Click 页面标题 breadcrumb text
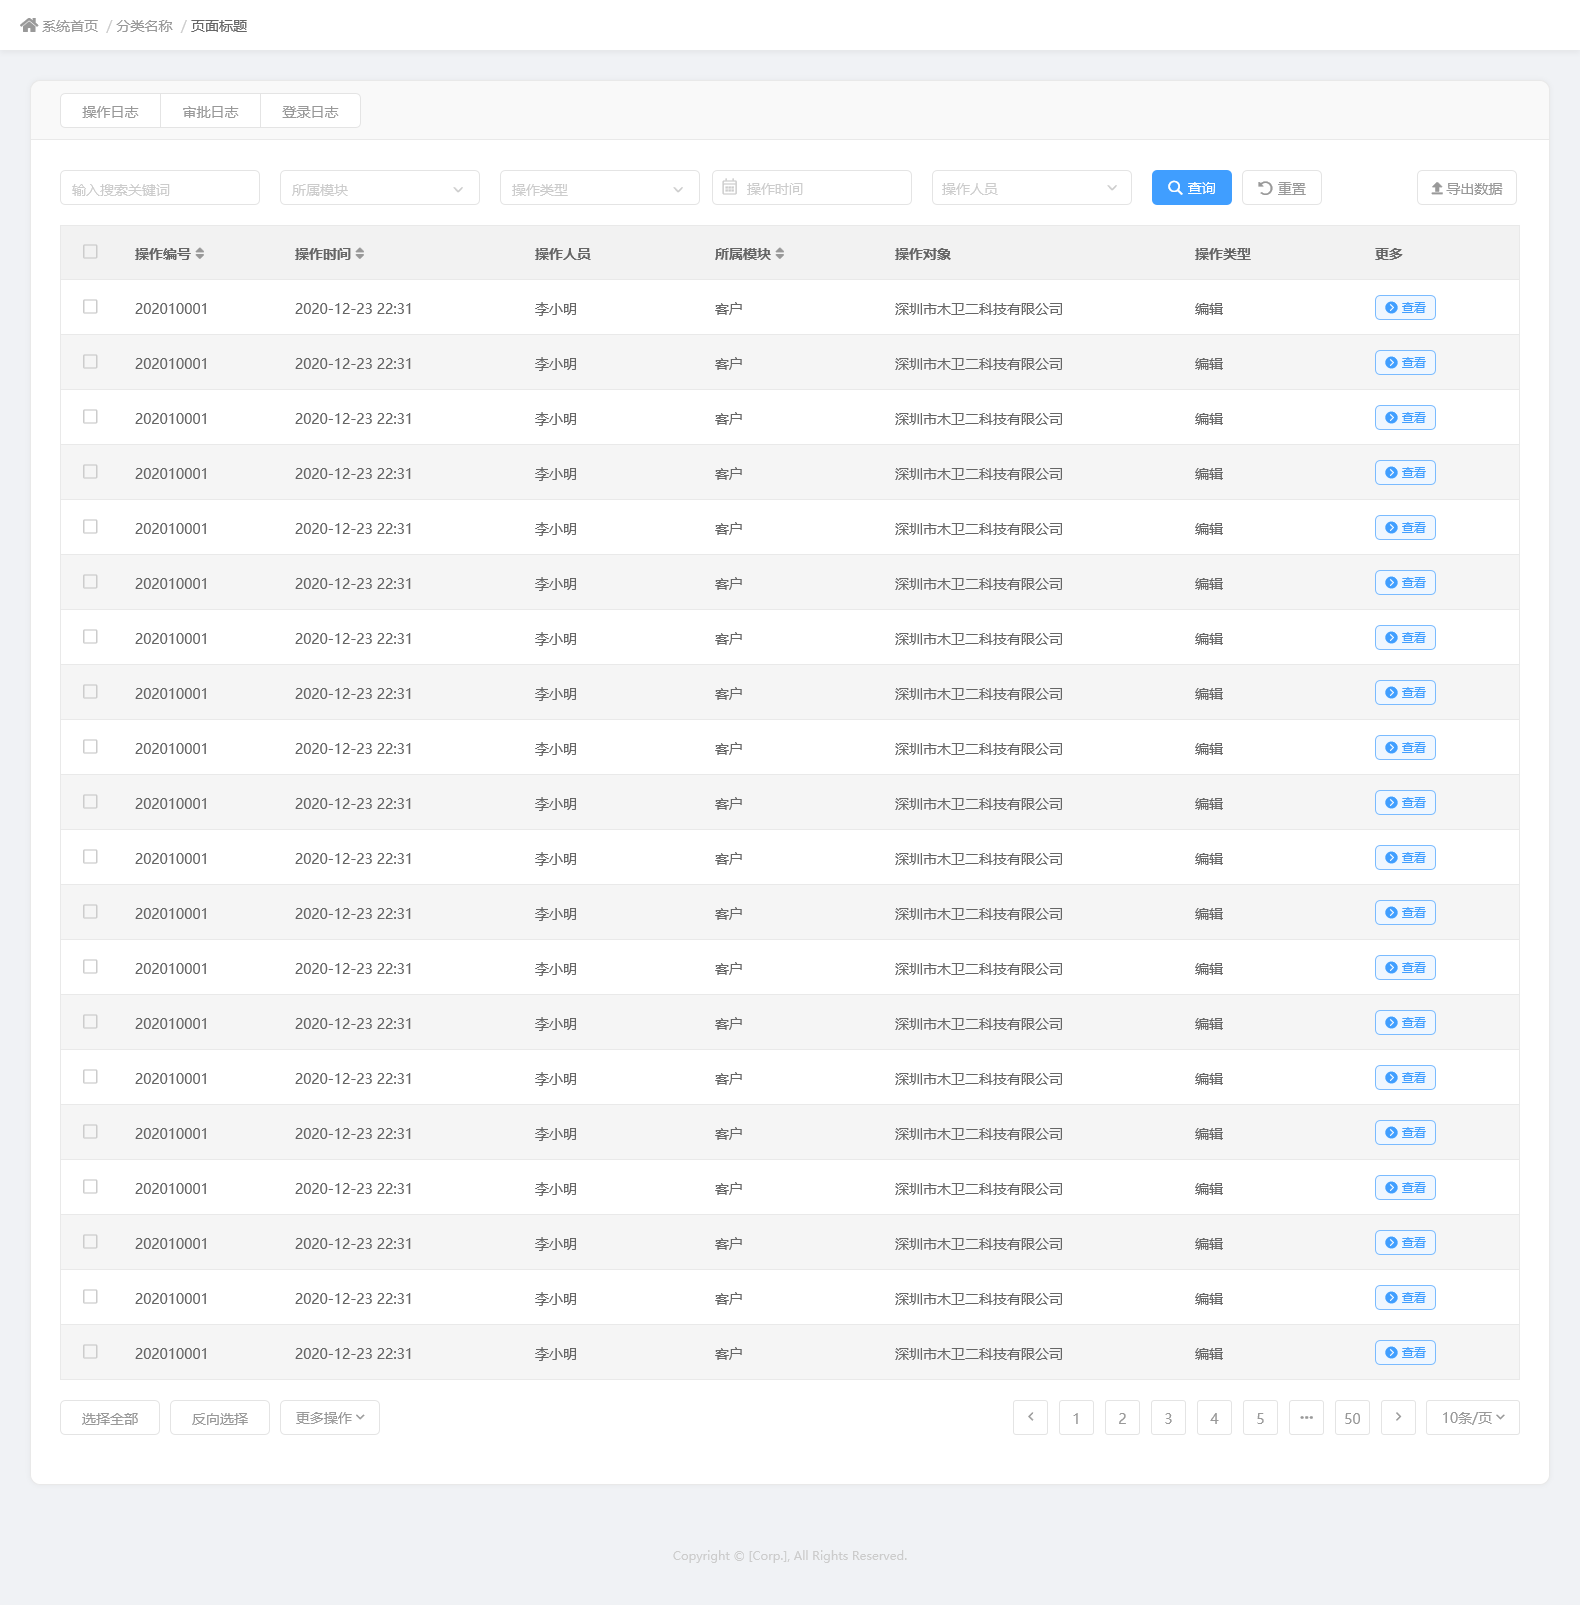Screen dimensions: 1580x1605 (x=219, y=26)
